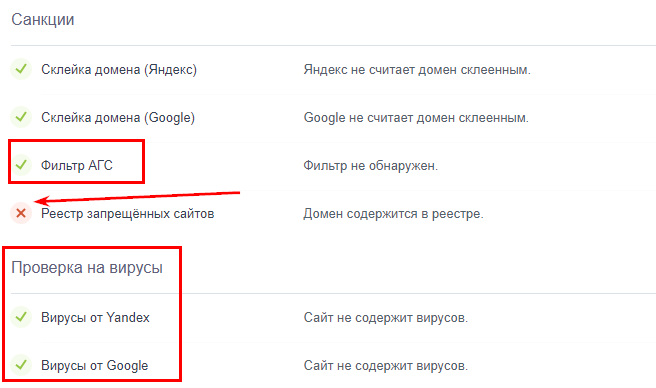
Task: Click text 'Яндекс не считает домен склеенным.'
Action: pos(417,69)
